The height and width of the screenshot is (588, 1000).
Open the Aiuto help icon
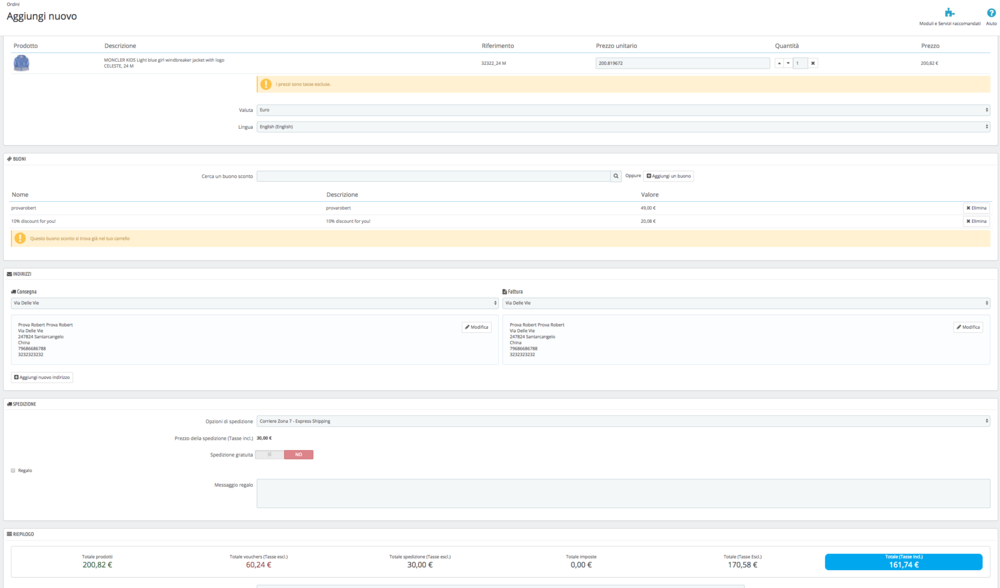(991, 13)
